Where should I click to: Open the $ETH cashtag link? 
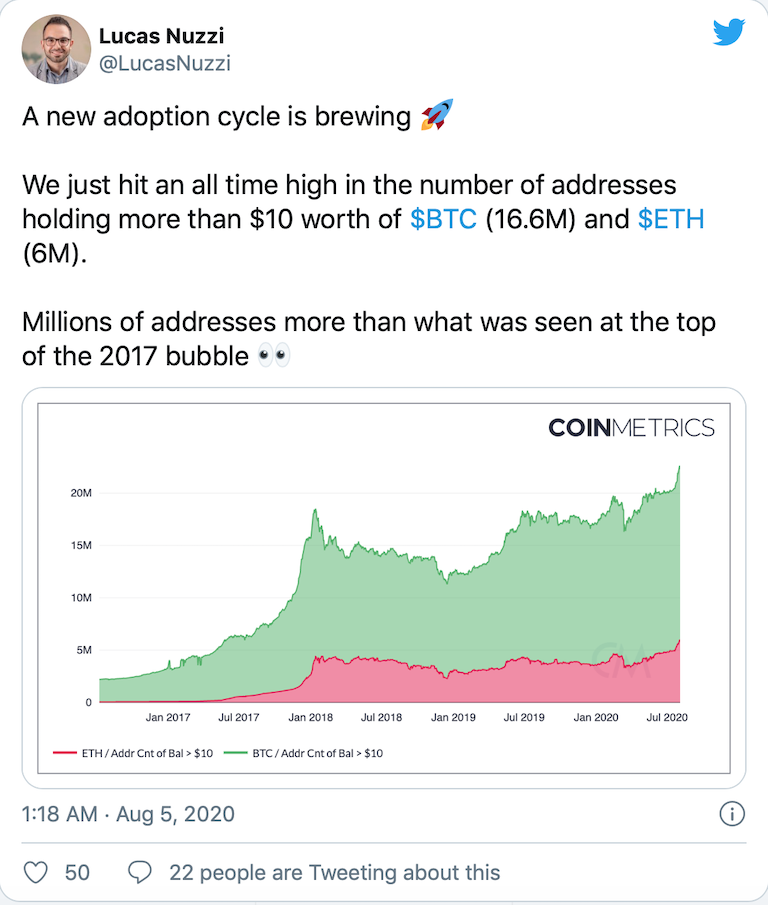tap(671, 220)
